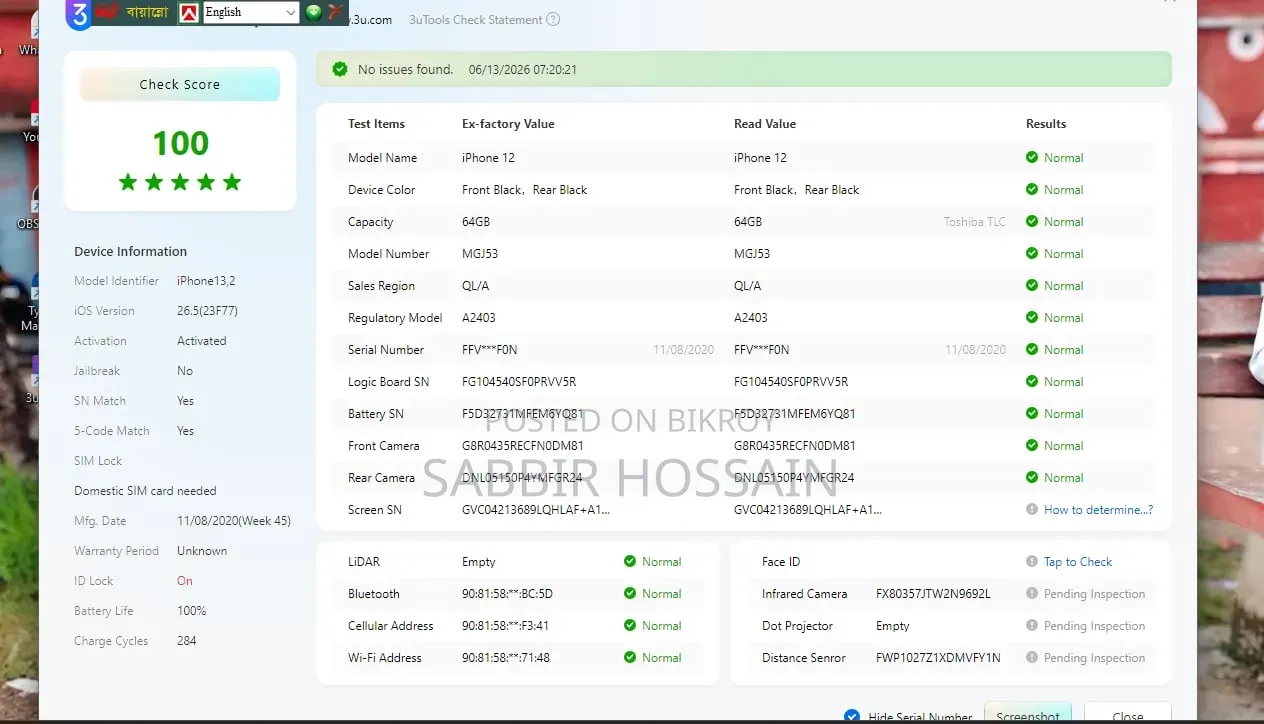This screenshot has width=1264, height=724.
Task: Click Normal check icon in Model Number row
Action: pyautogui.click(x=1032, y=253)
